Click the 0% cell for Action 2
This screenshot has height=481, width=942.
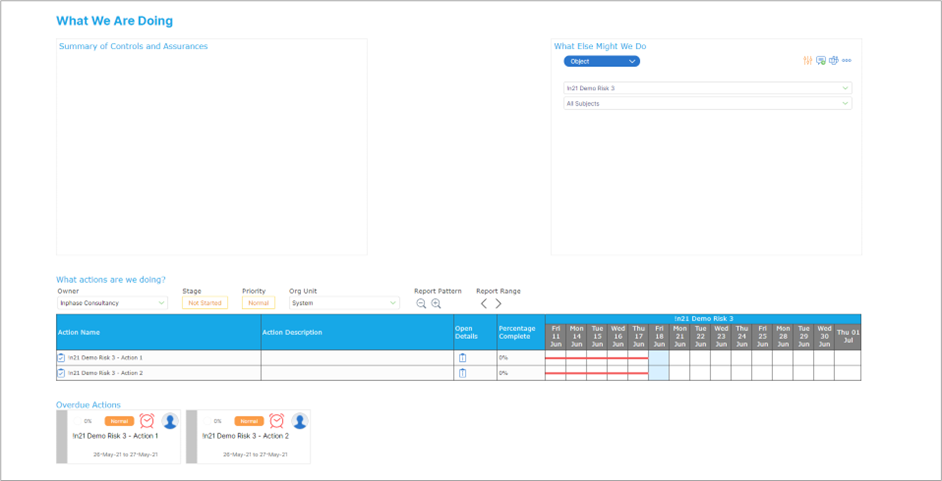(x=521, y=373)
